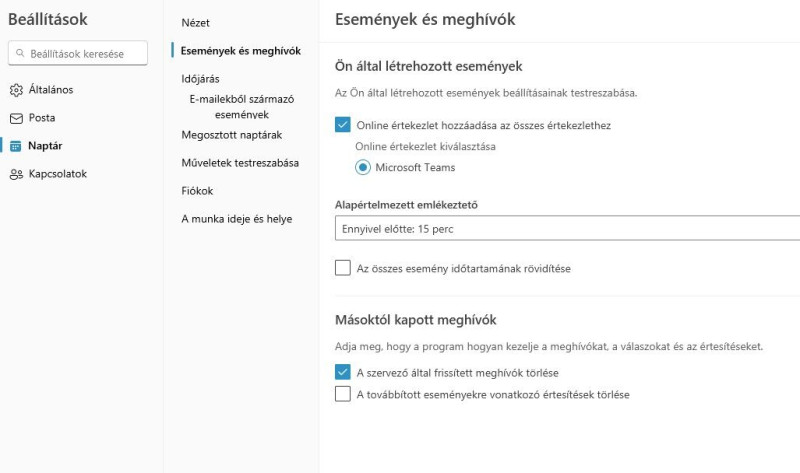Open A munka ideje és helye
The height and width of the screenshot is (473, 800).
point(237,219)
